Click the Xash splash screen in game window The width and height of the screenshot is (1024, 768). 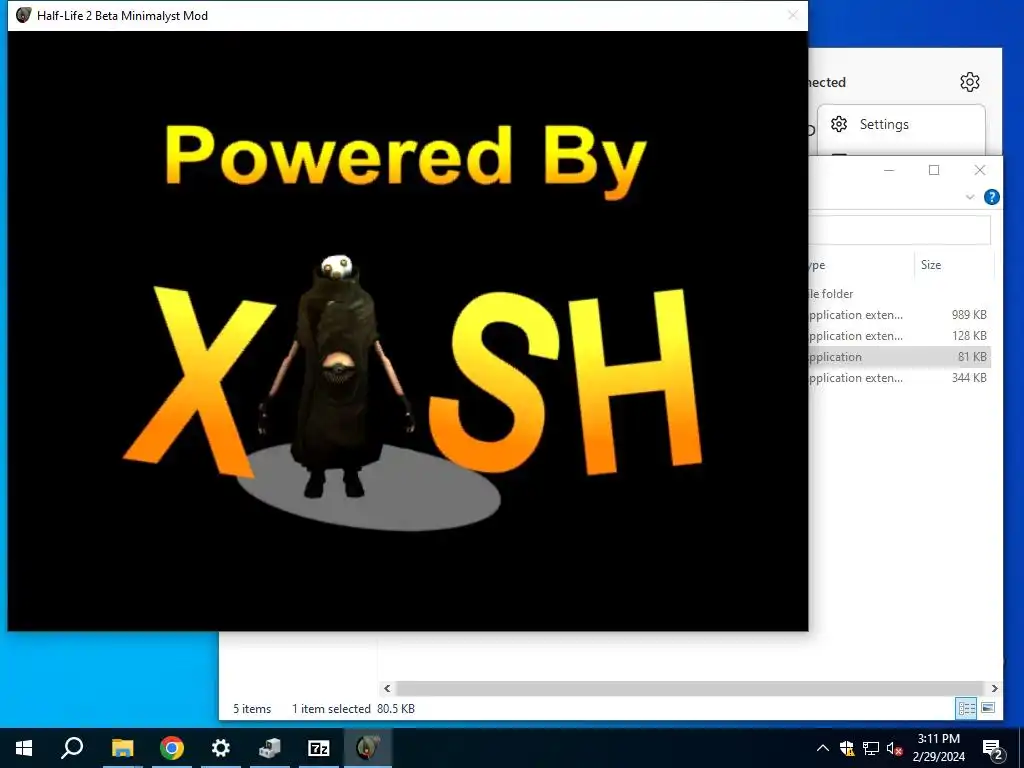point(408,330)
